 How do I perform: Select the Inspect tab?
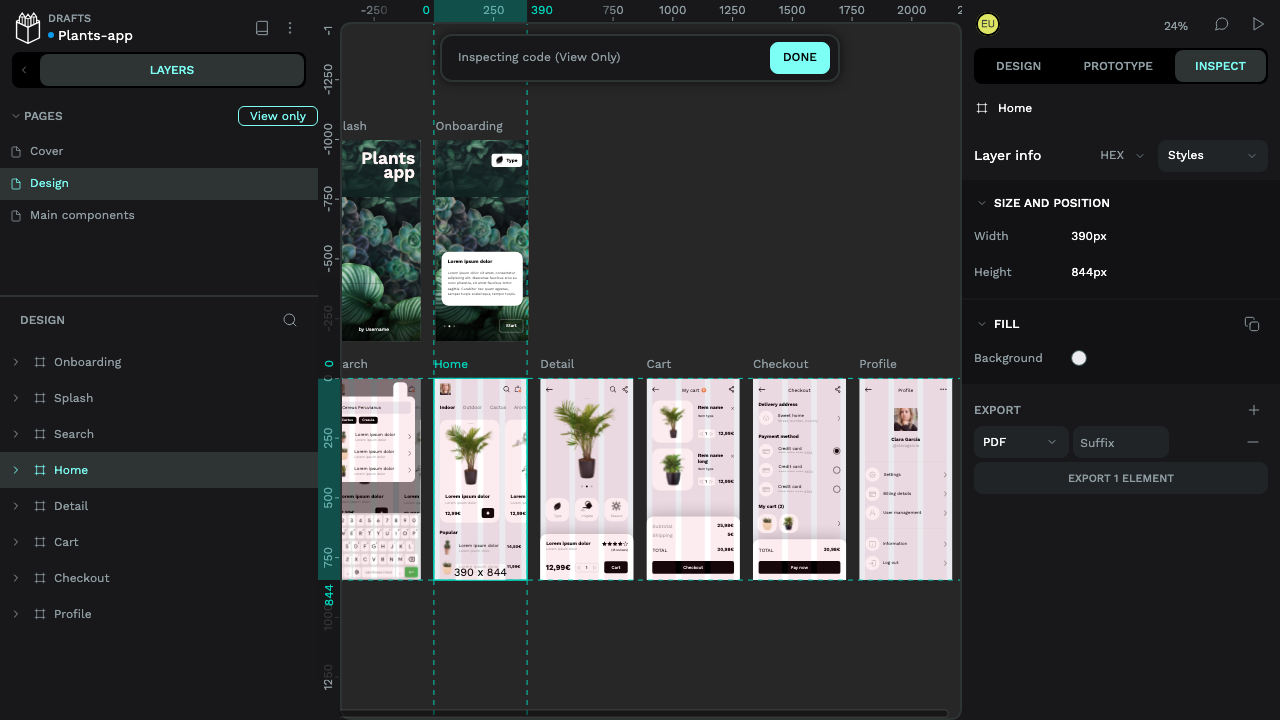(x=1220, y=66)
